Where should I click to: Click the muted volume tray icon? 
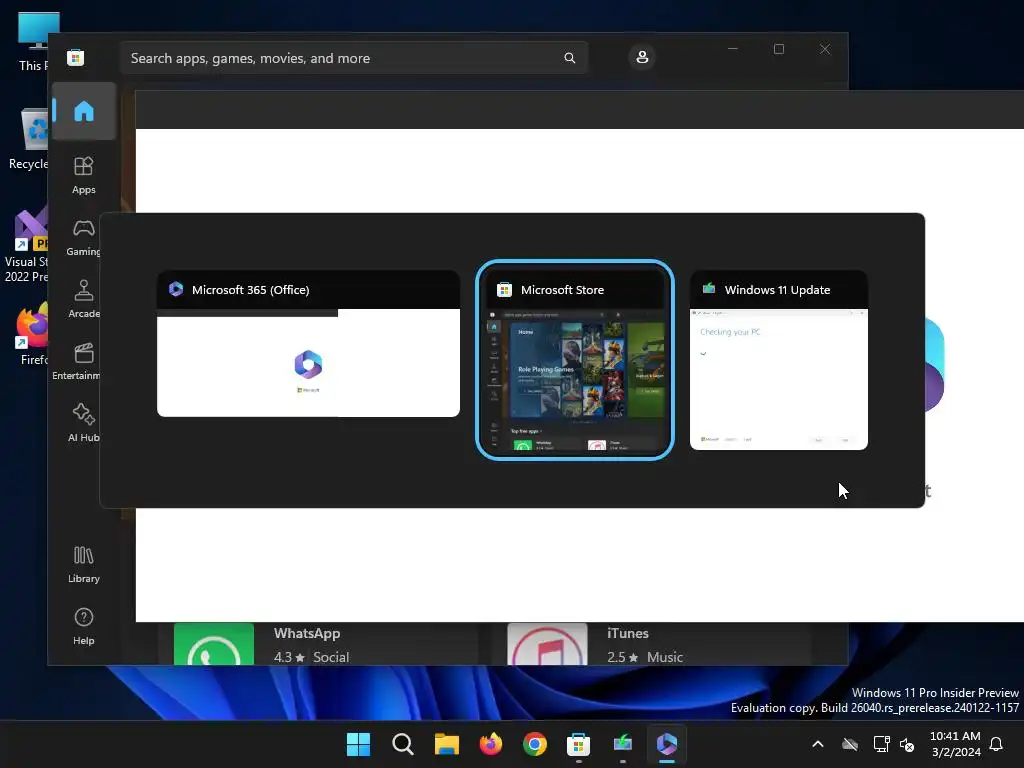(x=907, y=744)
